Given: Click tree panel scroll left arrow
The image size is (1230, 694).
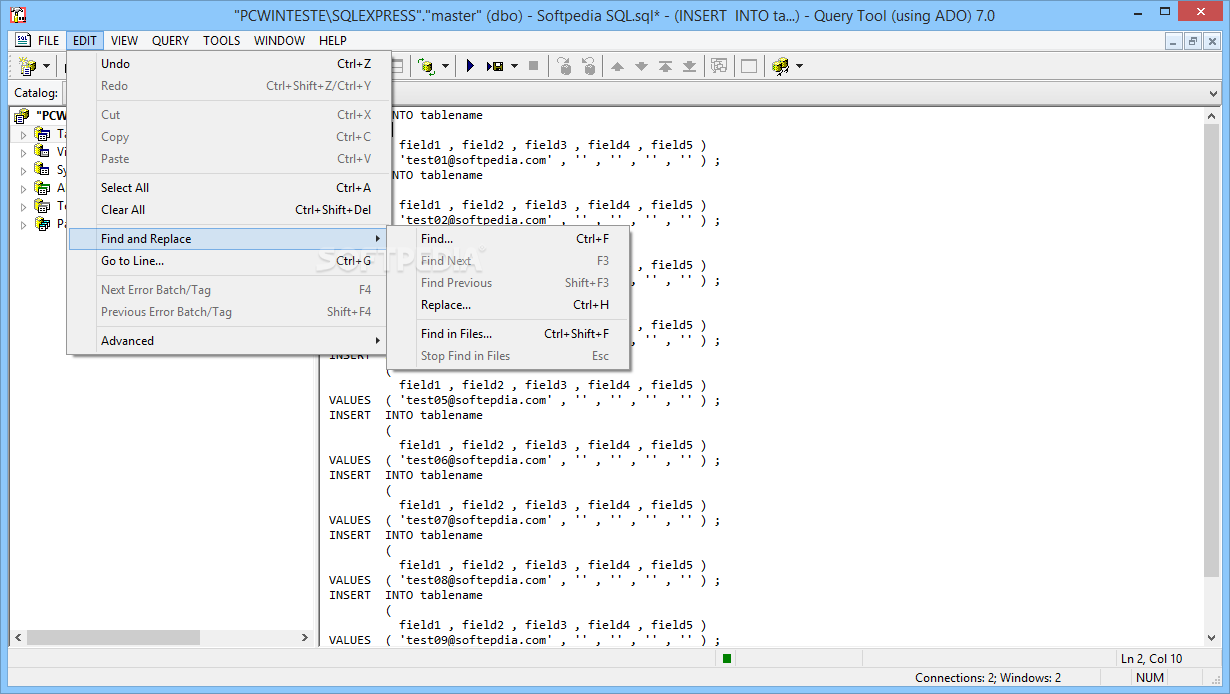Looking at the screenshot, I should 18,638.
